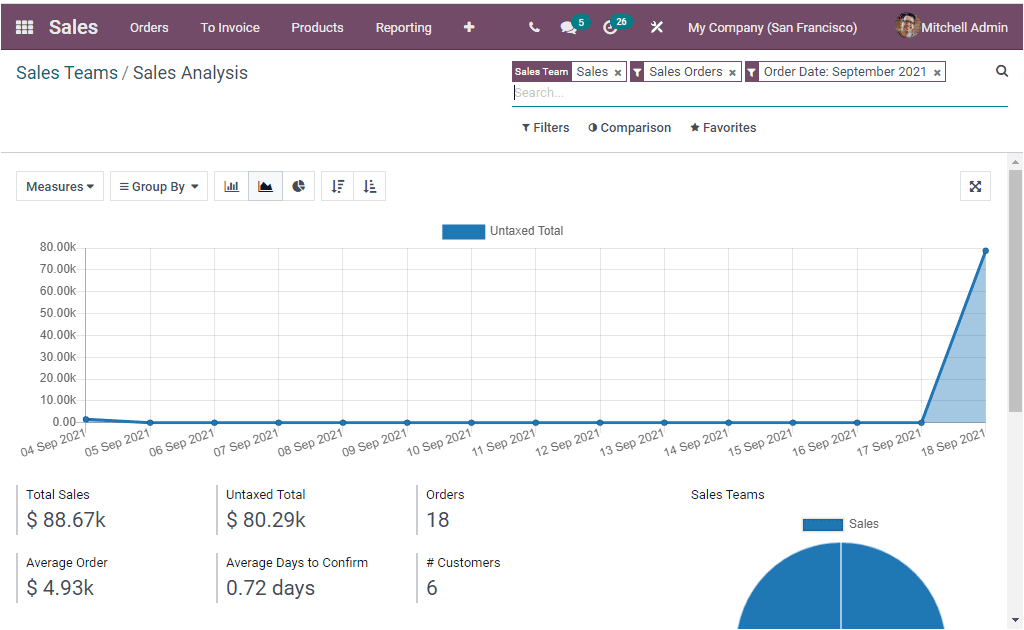1024x630 pixels.
Task: Click the search magnifier icon
Action: click(x=1001, y=71)
